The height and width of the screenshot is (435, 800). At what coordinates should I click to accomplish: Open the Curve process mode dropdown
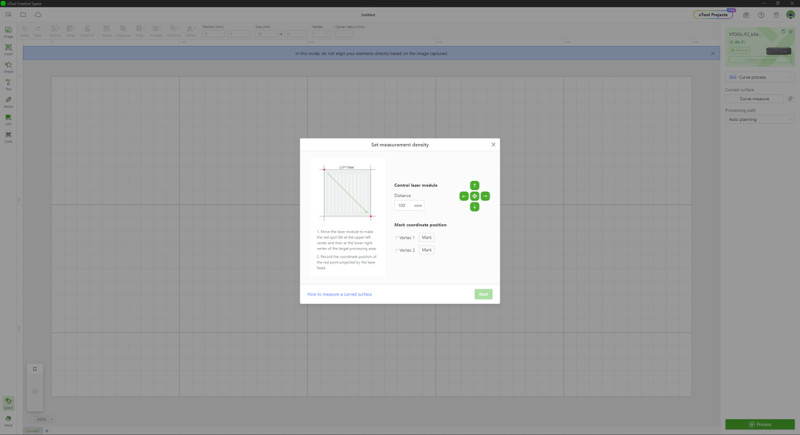760,77
